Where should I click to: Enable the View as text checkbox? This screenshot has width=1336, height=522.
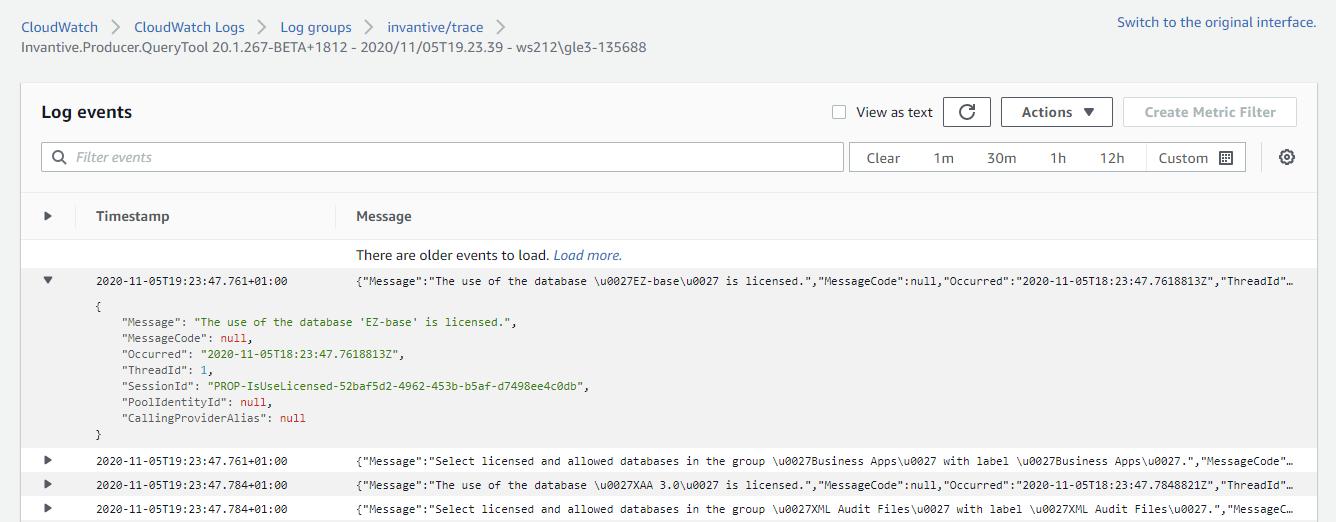pyautogui.click(x=839, y=112)
